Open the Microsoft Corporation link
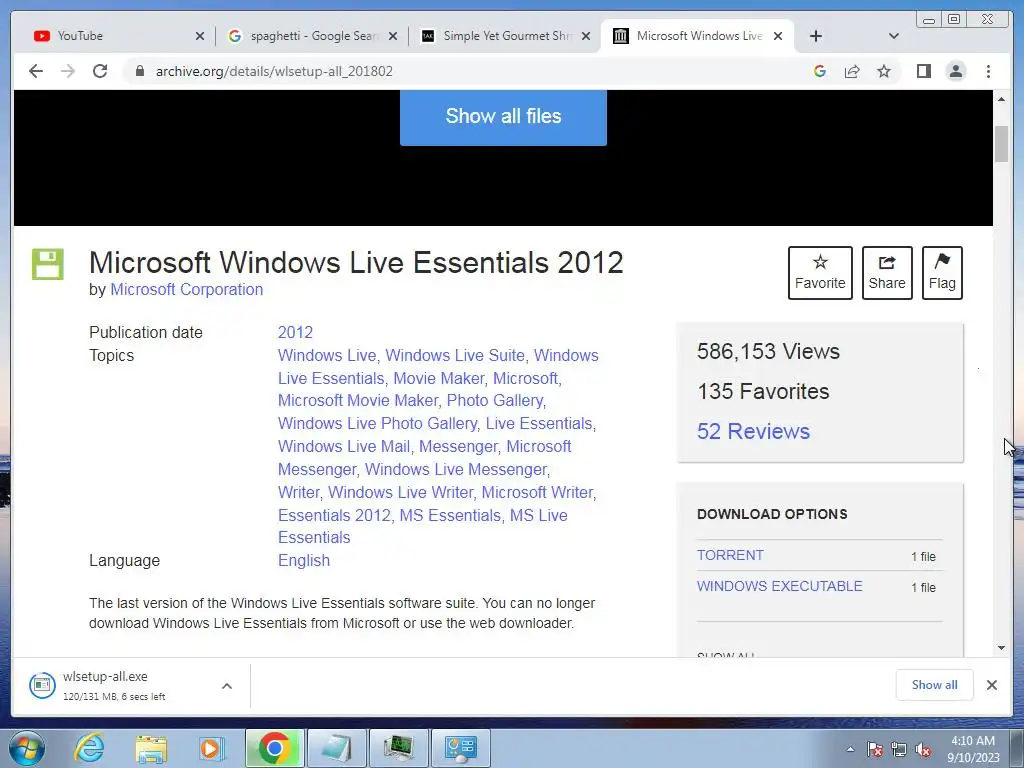 pos(187,289)
